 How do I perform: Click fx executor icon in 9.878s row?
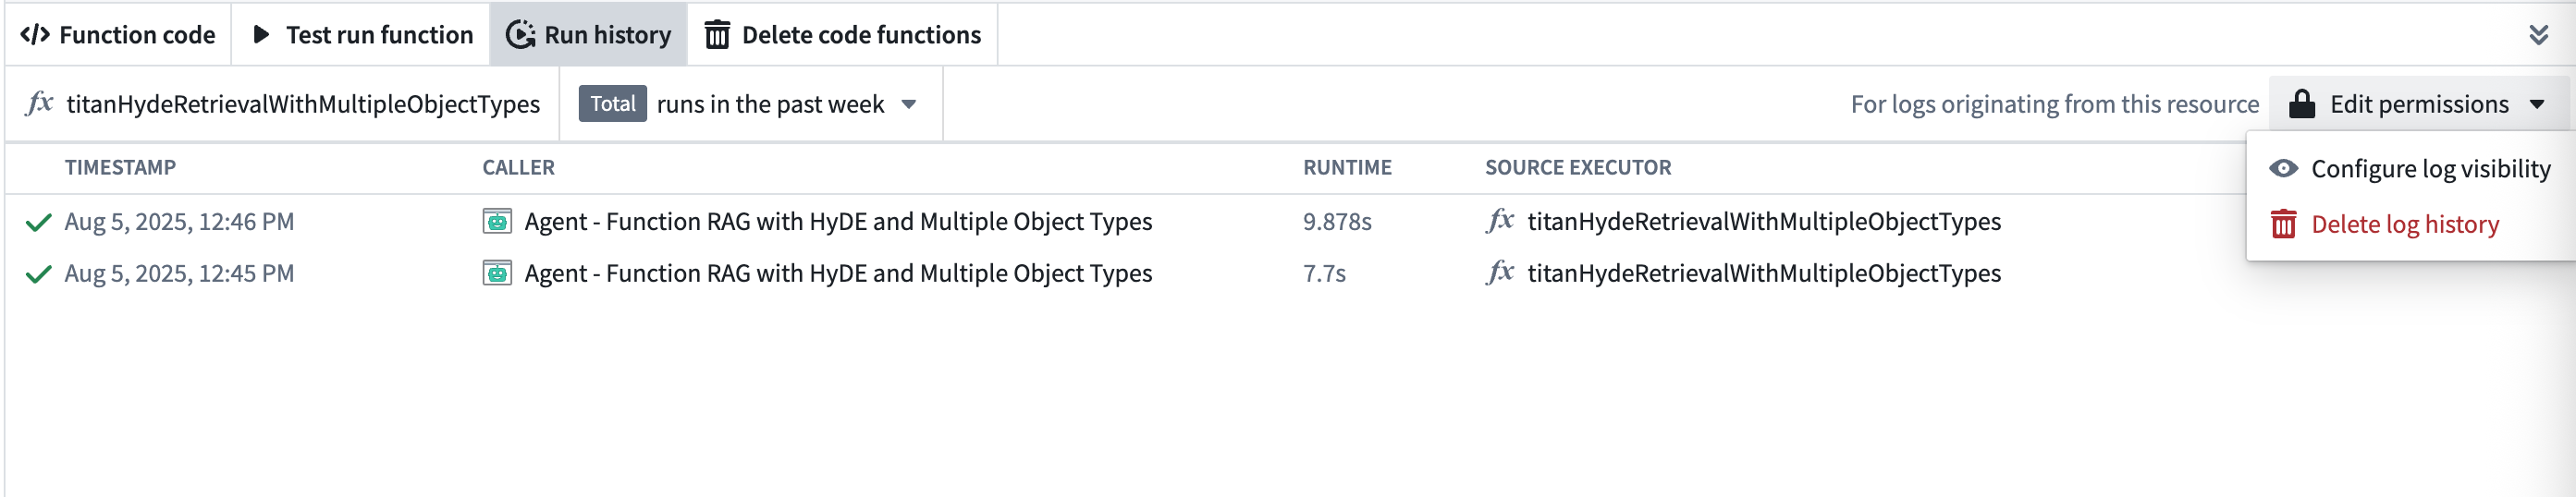[1500, 220]
